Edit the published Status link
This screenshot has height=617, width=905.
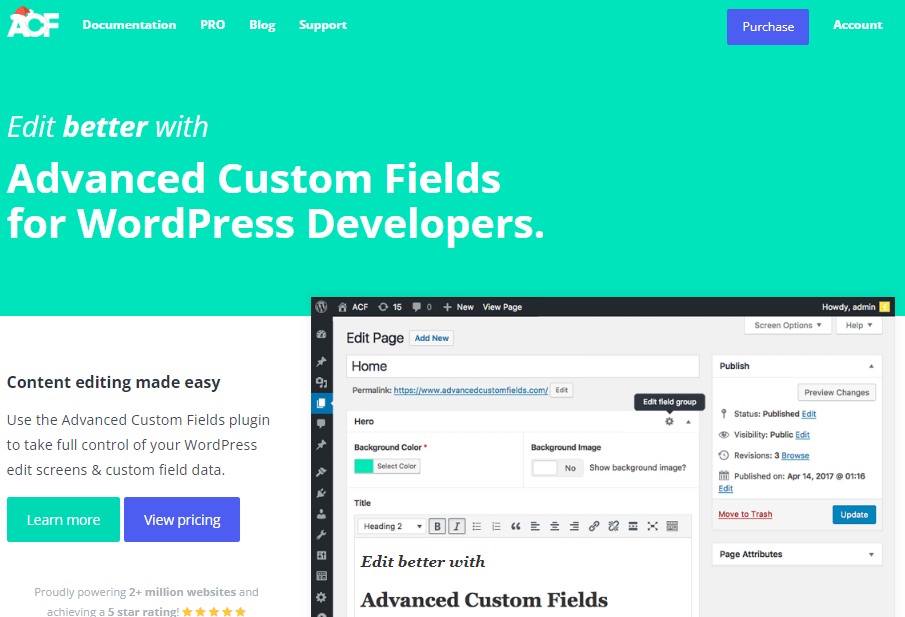click(809, 414)
